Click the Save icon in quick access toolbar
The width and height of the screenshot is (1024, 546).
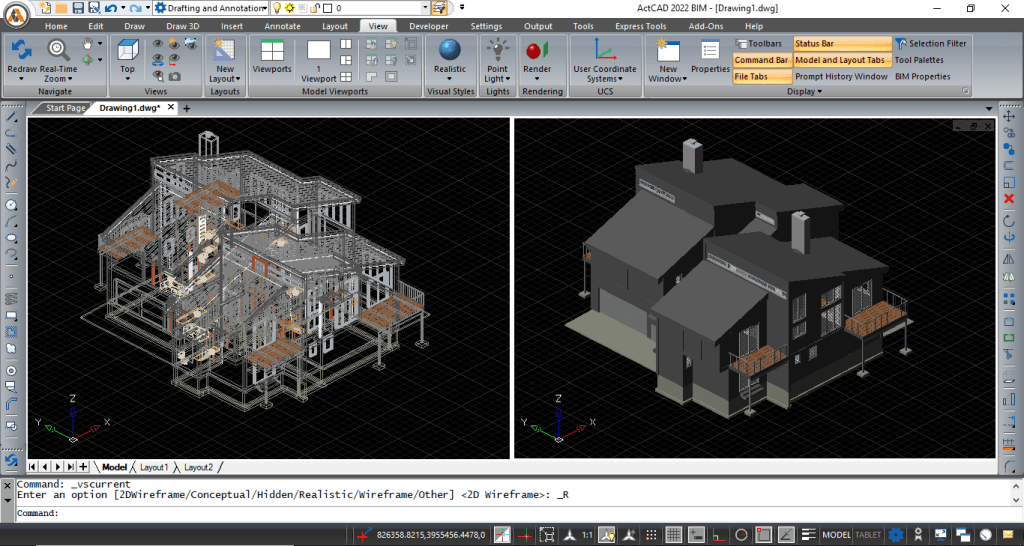tap(77, 8)
